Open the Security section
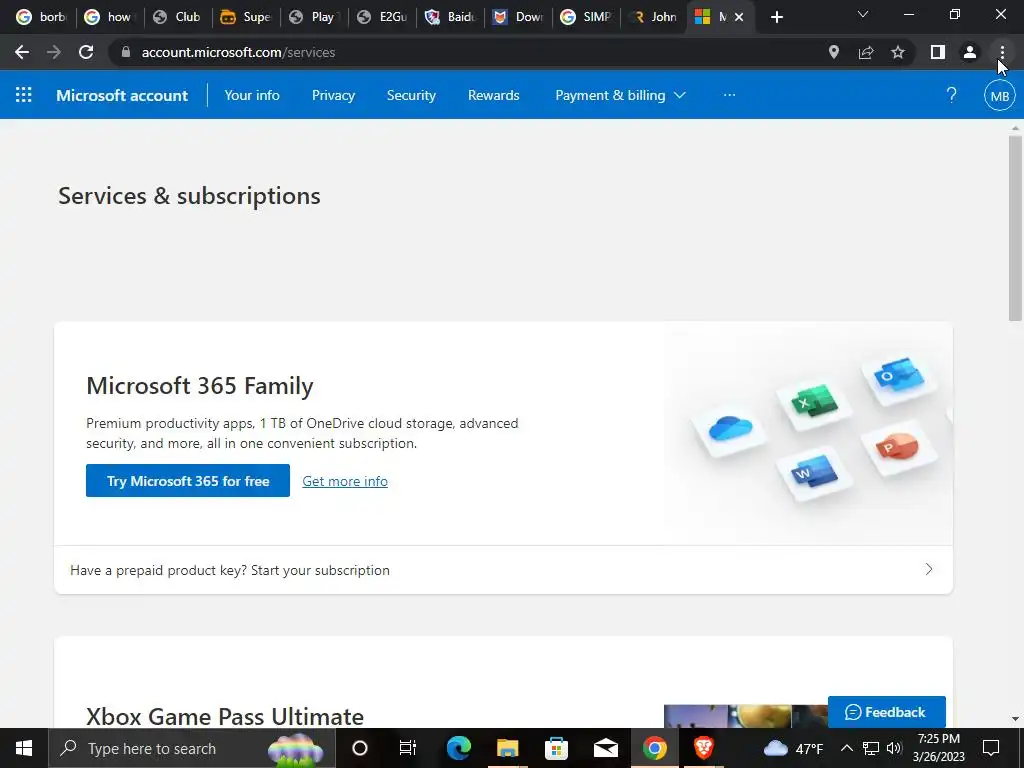1024x768 pixels. tap(411, 95)
